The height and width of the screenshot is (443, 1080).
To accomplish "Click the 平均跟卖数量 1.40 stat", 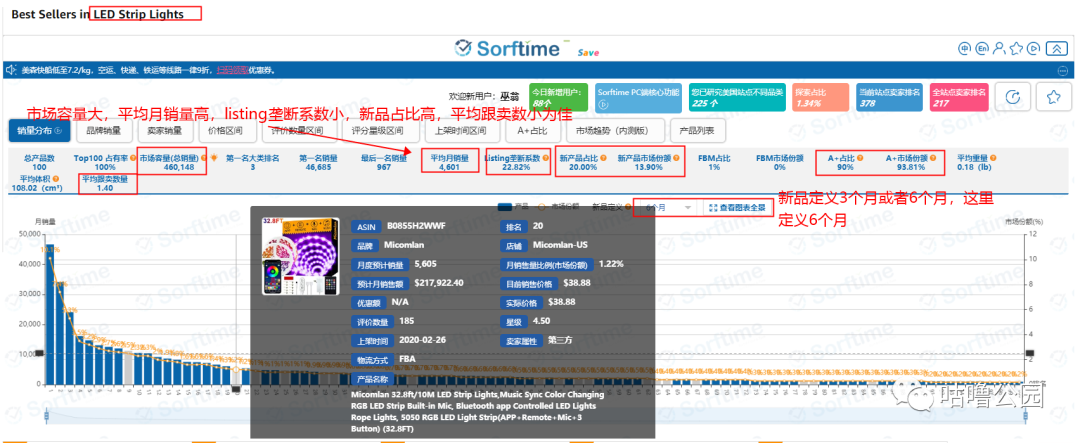I will [105, 183].
